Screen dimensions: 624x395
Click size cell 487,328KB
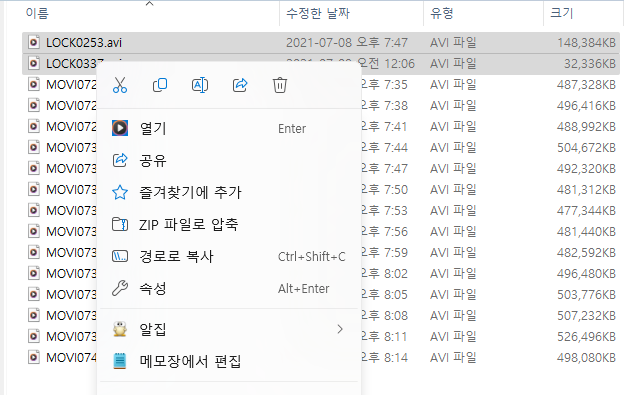[x=587, y=85]
